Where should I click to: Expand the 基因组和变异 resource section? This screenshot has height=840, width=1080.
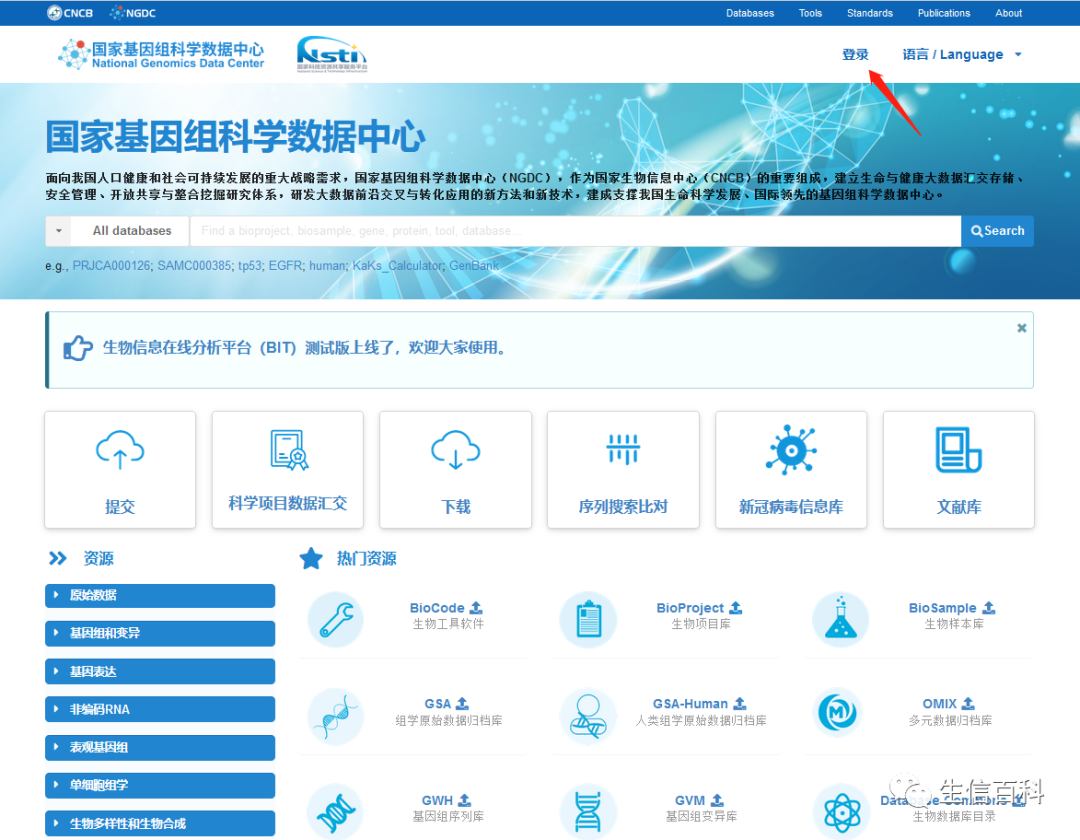tap(160, 633)
